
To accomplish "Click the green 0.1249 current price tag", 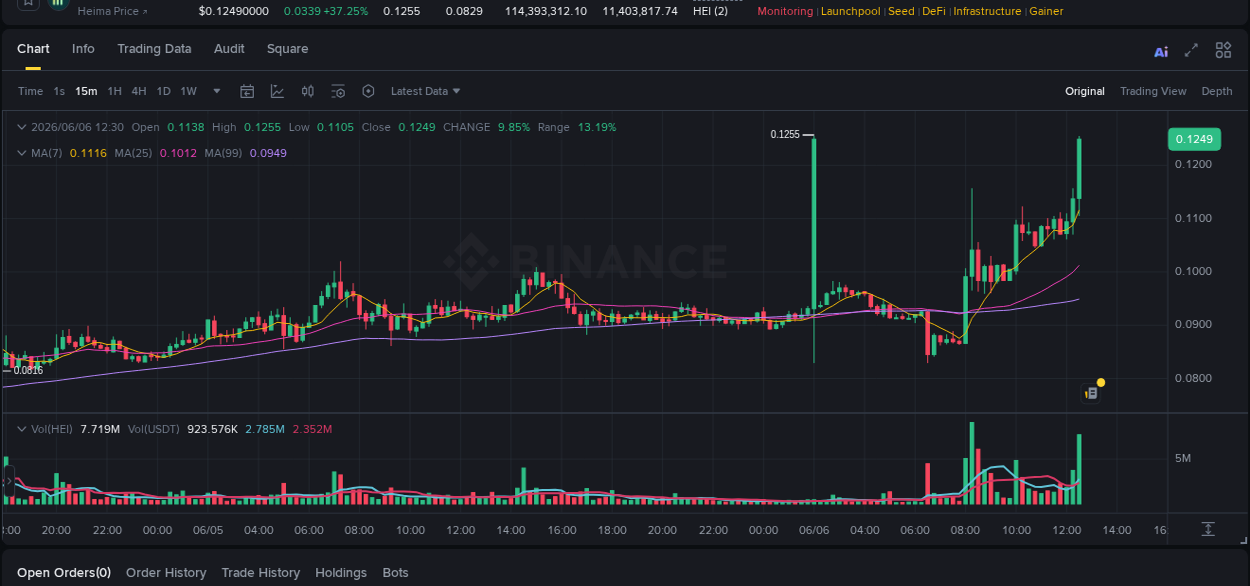I will [x=1194, y=139].
